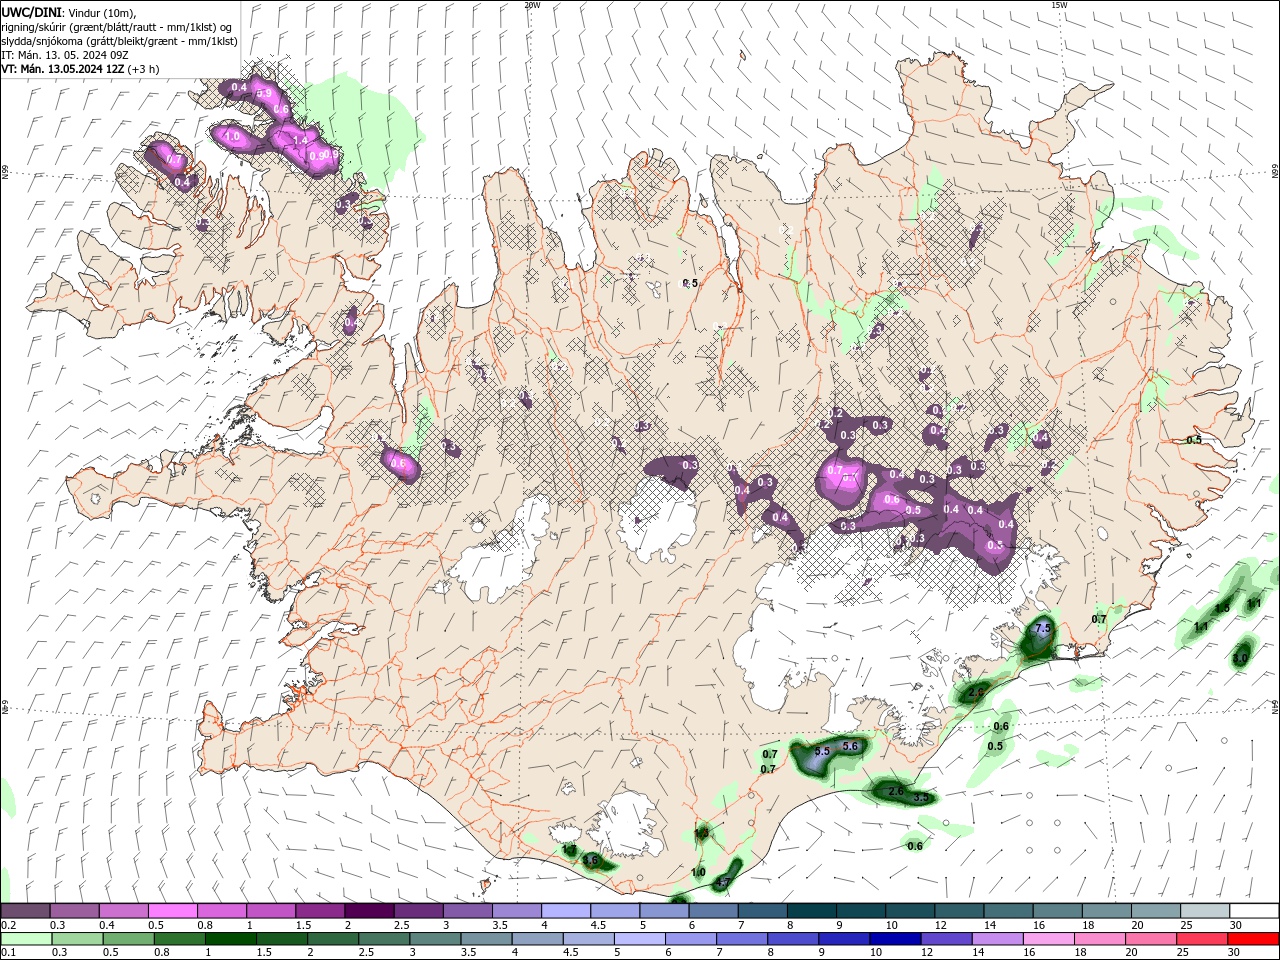Click the 1.4 snow value in the Westfjords

coord(300,141)
